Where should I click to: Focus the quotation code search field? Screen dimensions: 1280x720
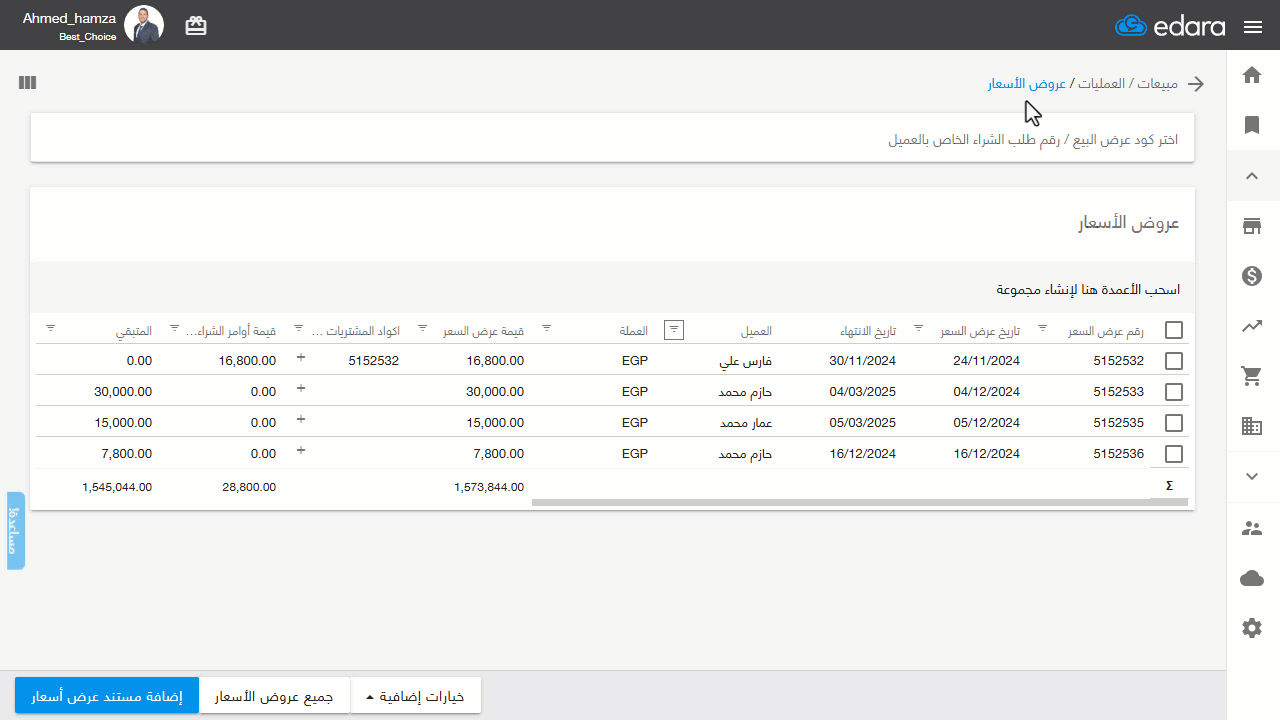point(613,139)
